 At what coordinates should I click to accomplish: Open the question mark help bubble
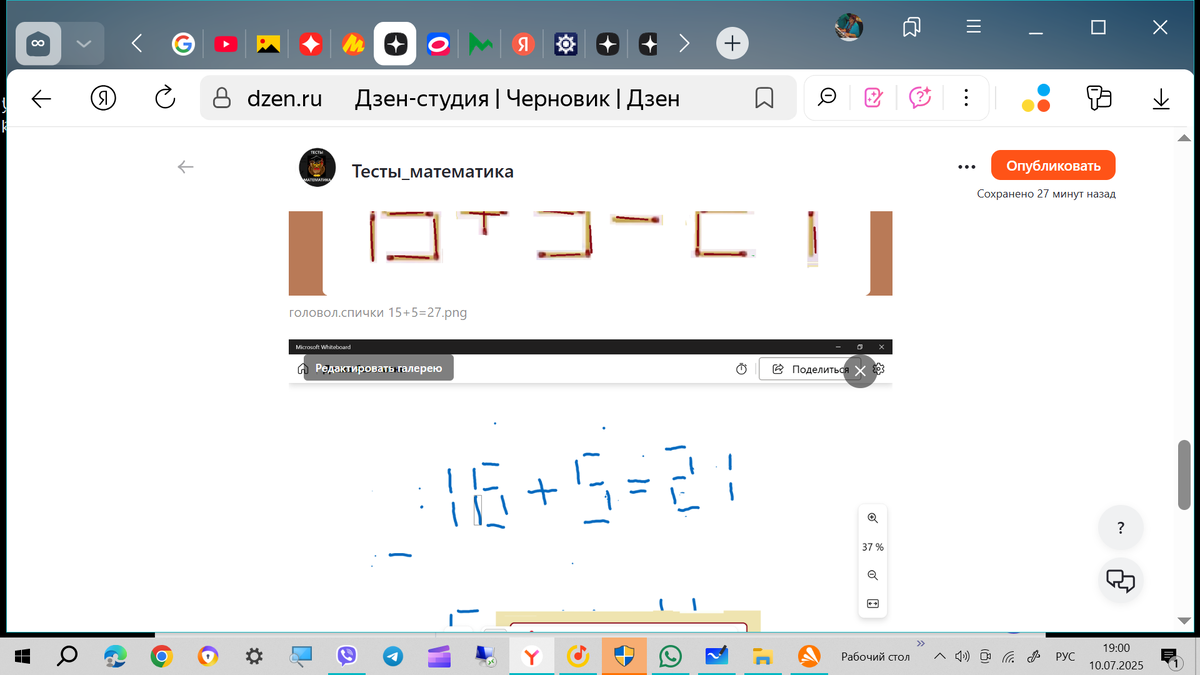pyautogui.click(x=1120, y=527)
